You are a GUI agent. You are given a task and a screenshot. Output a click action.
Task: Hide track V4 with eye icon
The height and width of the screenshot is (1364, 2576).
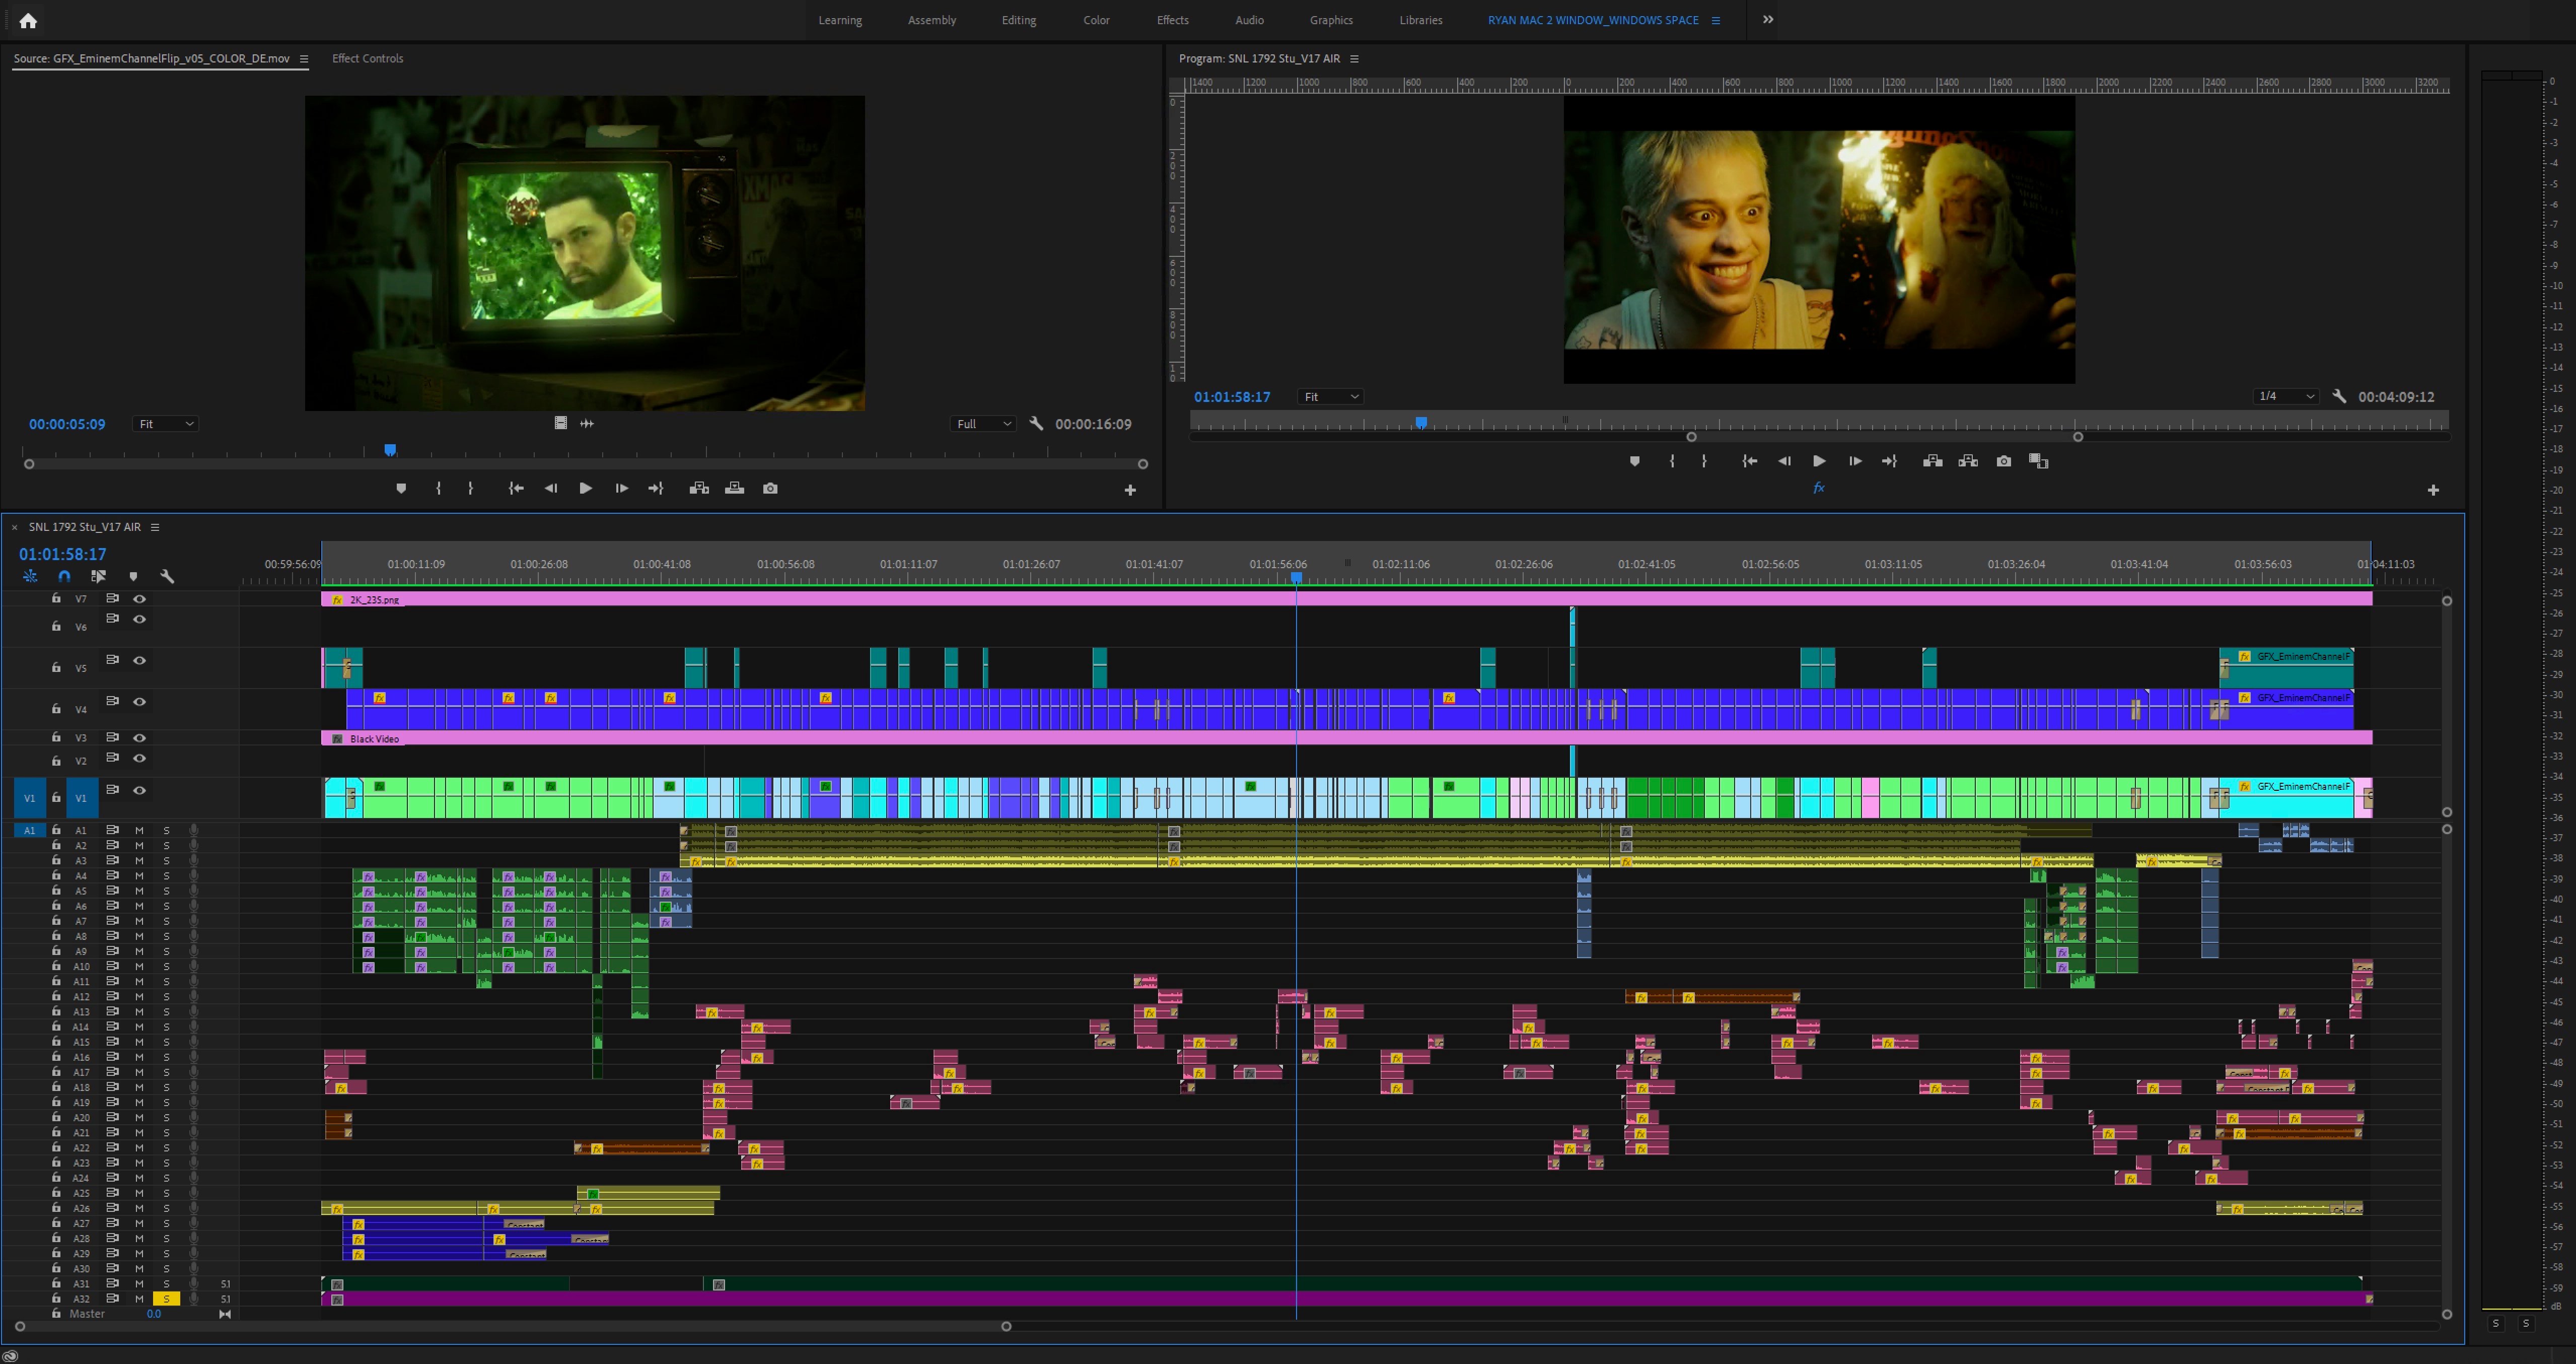(x=140, y=702)
